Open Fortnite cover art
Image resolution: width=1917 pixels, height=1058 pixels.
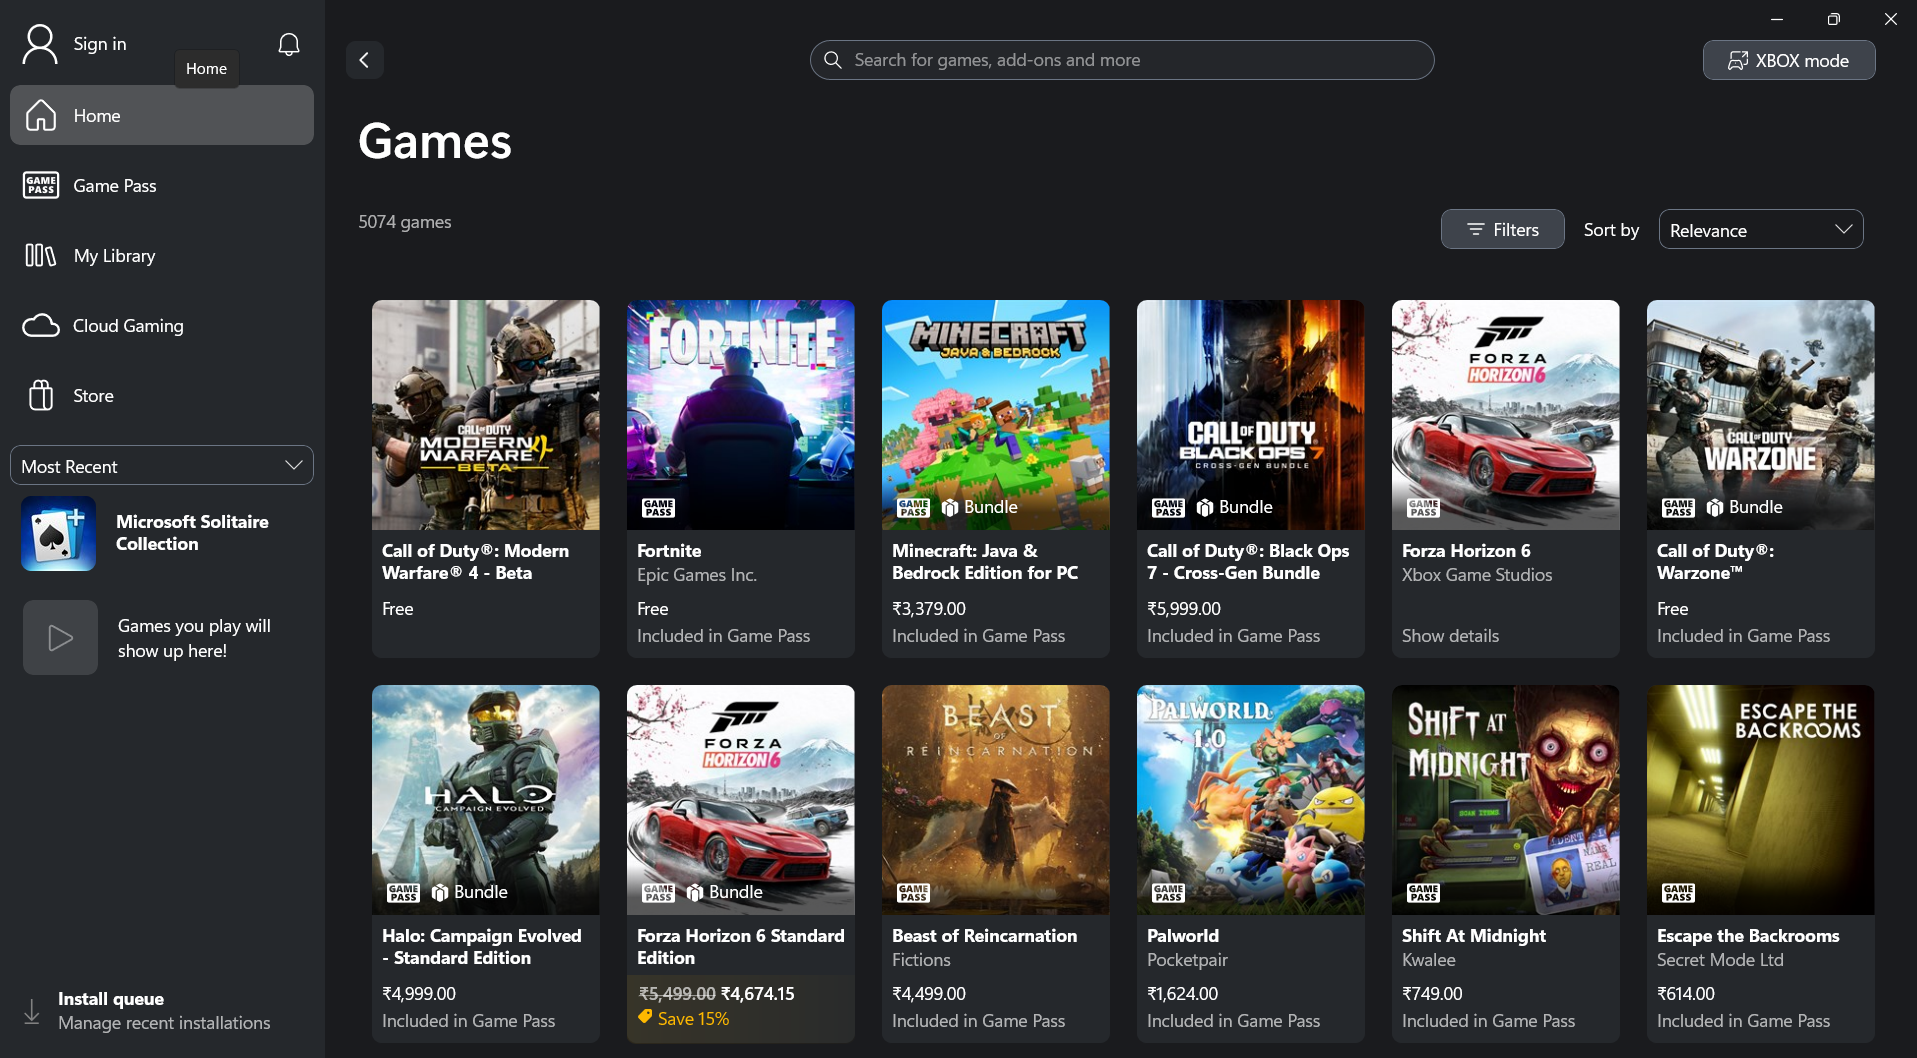coord(741,415)
